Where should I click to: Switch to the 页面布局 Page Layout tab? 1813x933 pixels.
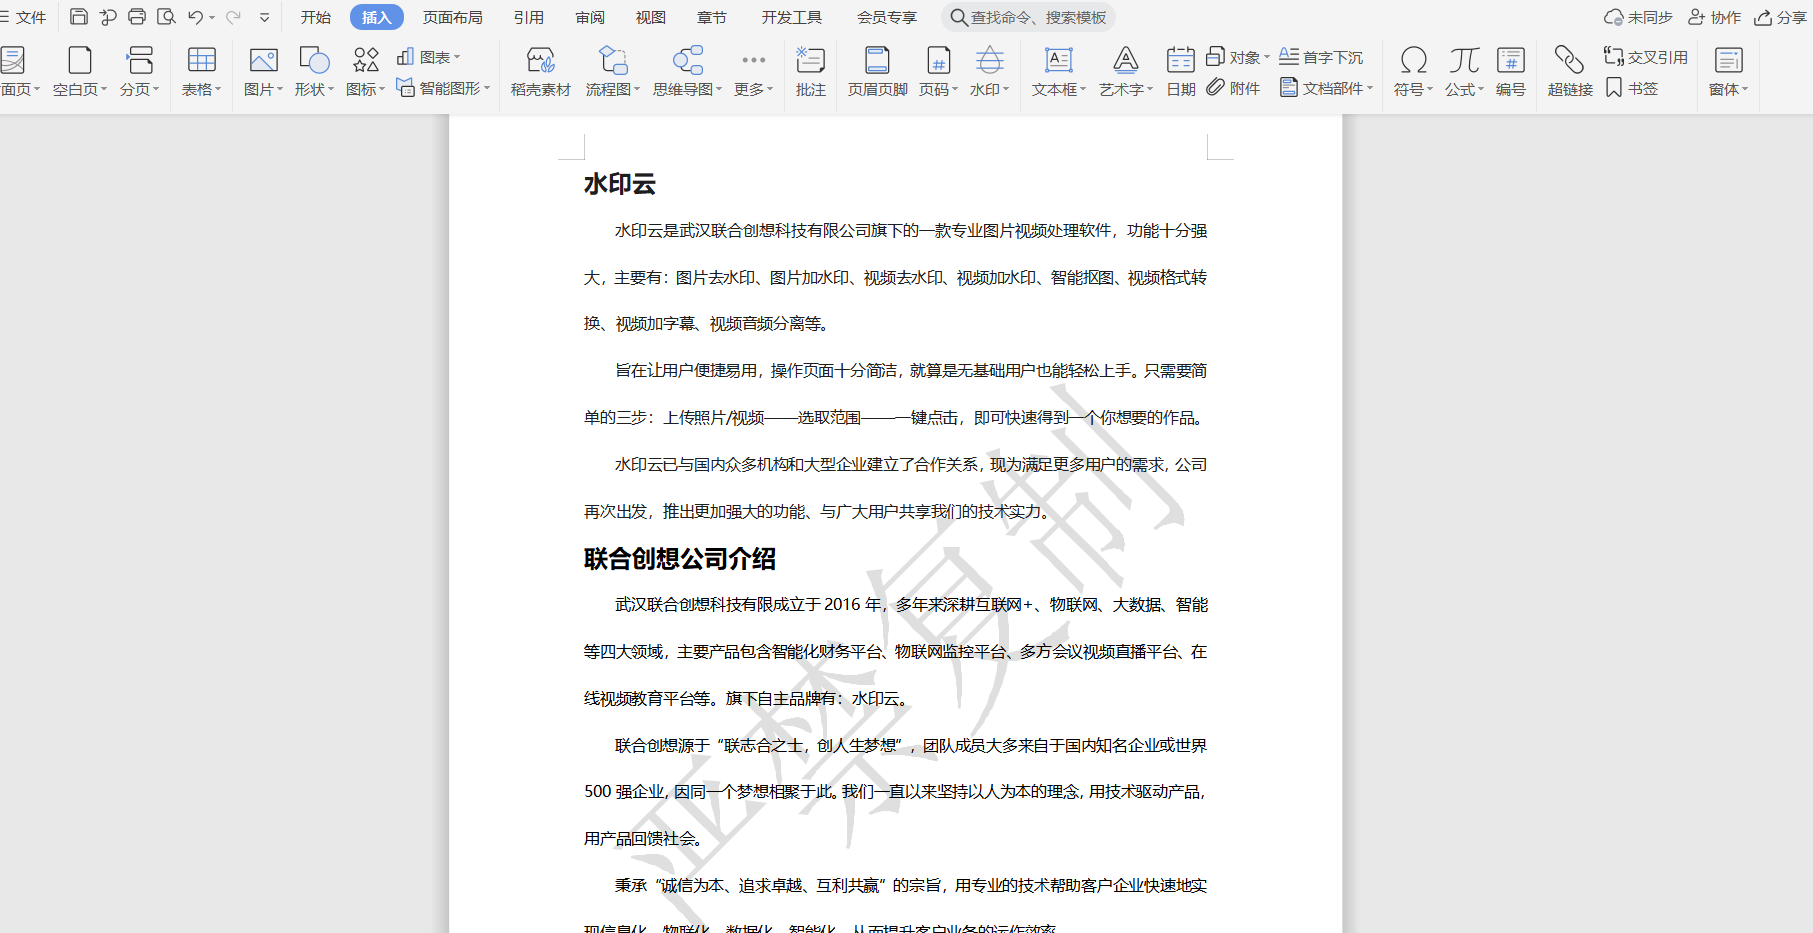[453, 17]
